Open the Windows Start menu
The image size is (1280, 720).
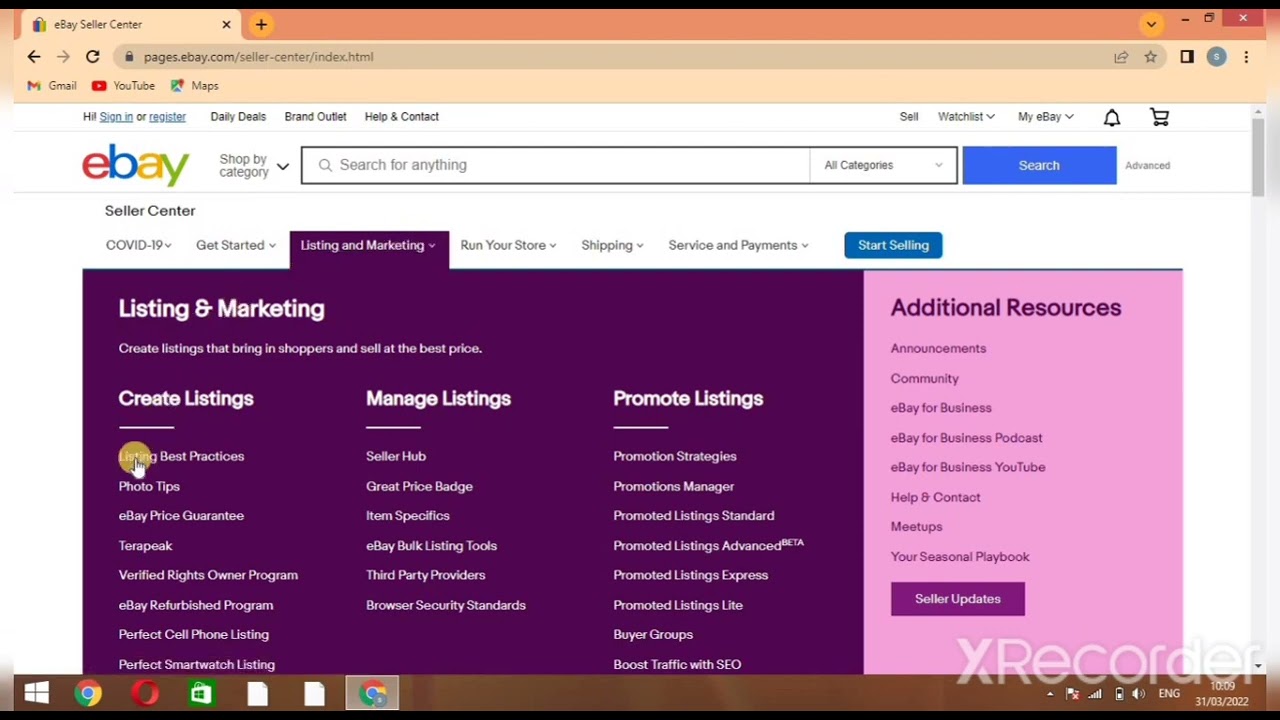[37, 693]
